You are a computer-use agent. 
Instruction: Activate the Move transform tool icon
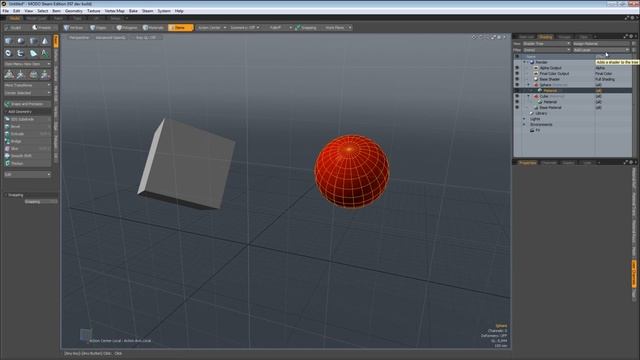coord(9,74)
